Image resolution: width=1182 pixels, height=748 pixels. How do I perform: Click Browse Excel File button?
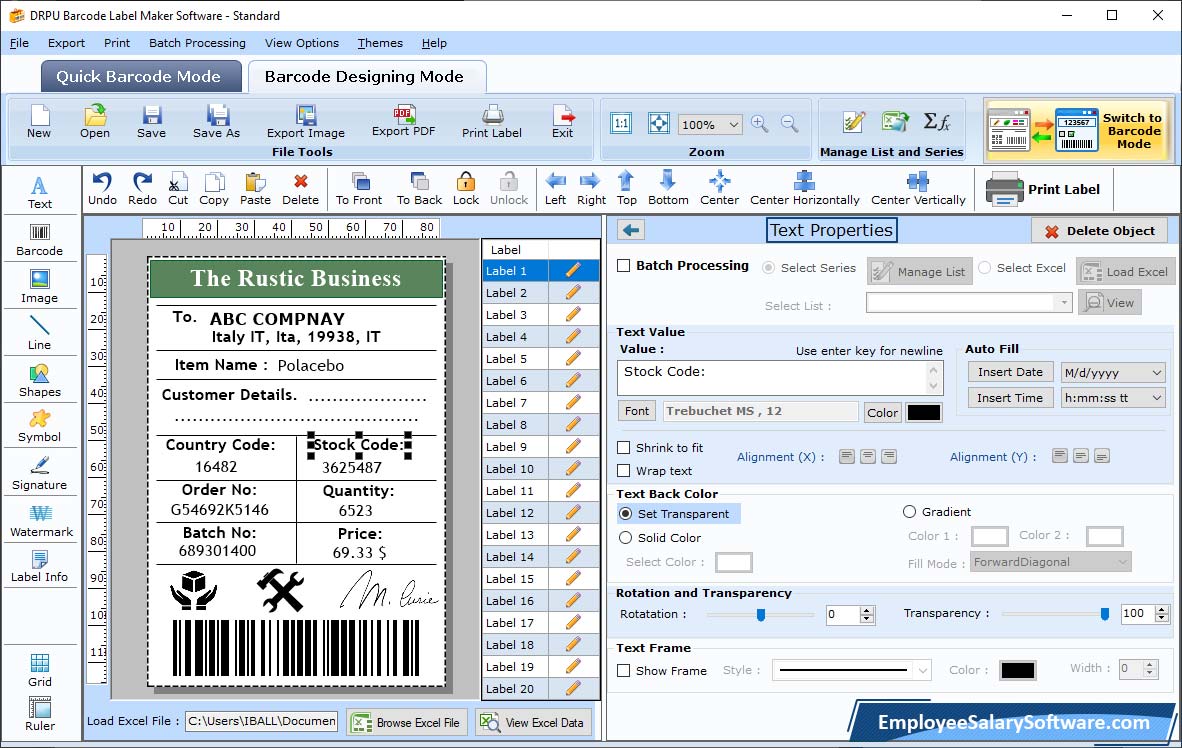(407, 722)
